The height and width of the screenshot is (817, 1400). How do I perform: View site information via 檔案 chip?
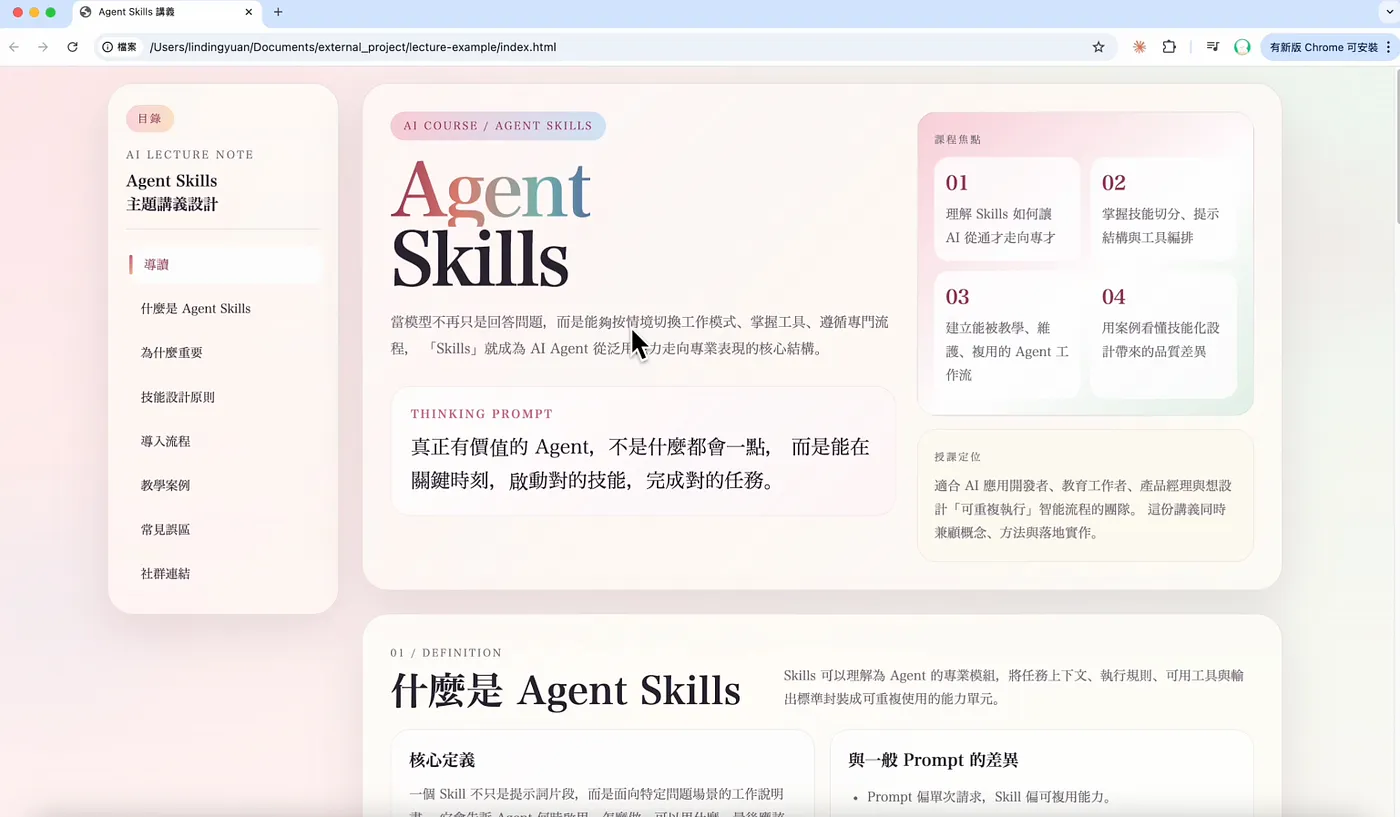tap(120, 47)
